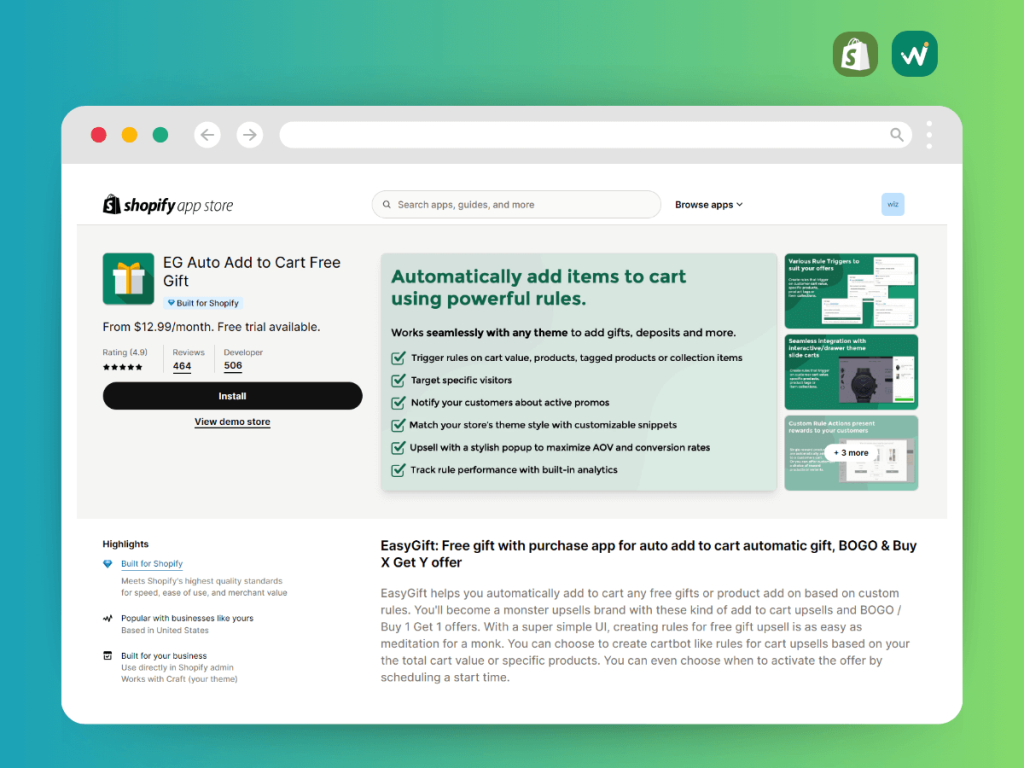Click the browser forward arrow button

(249, 135)
